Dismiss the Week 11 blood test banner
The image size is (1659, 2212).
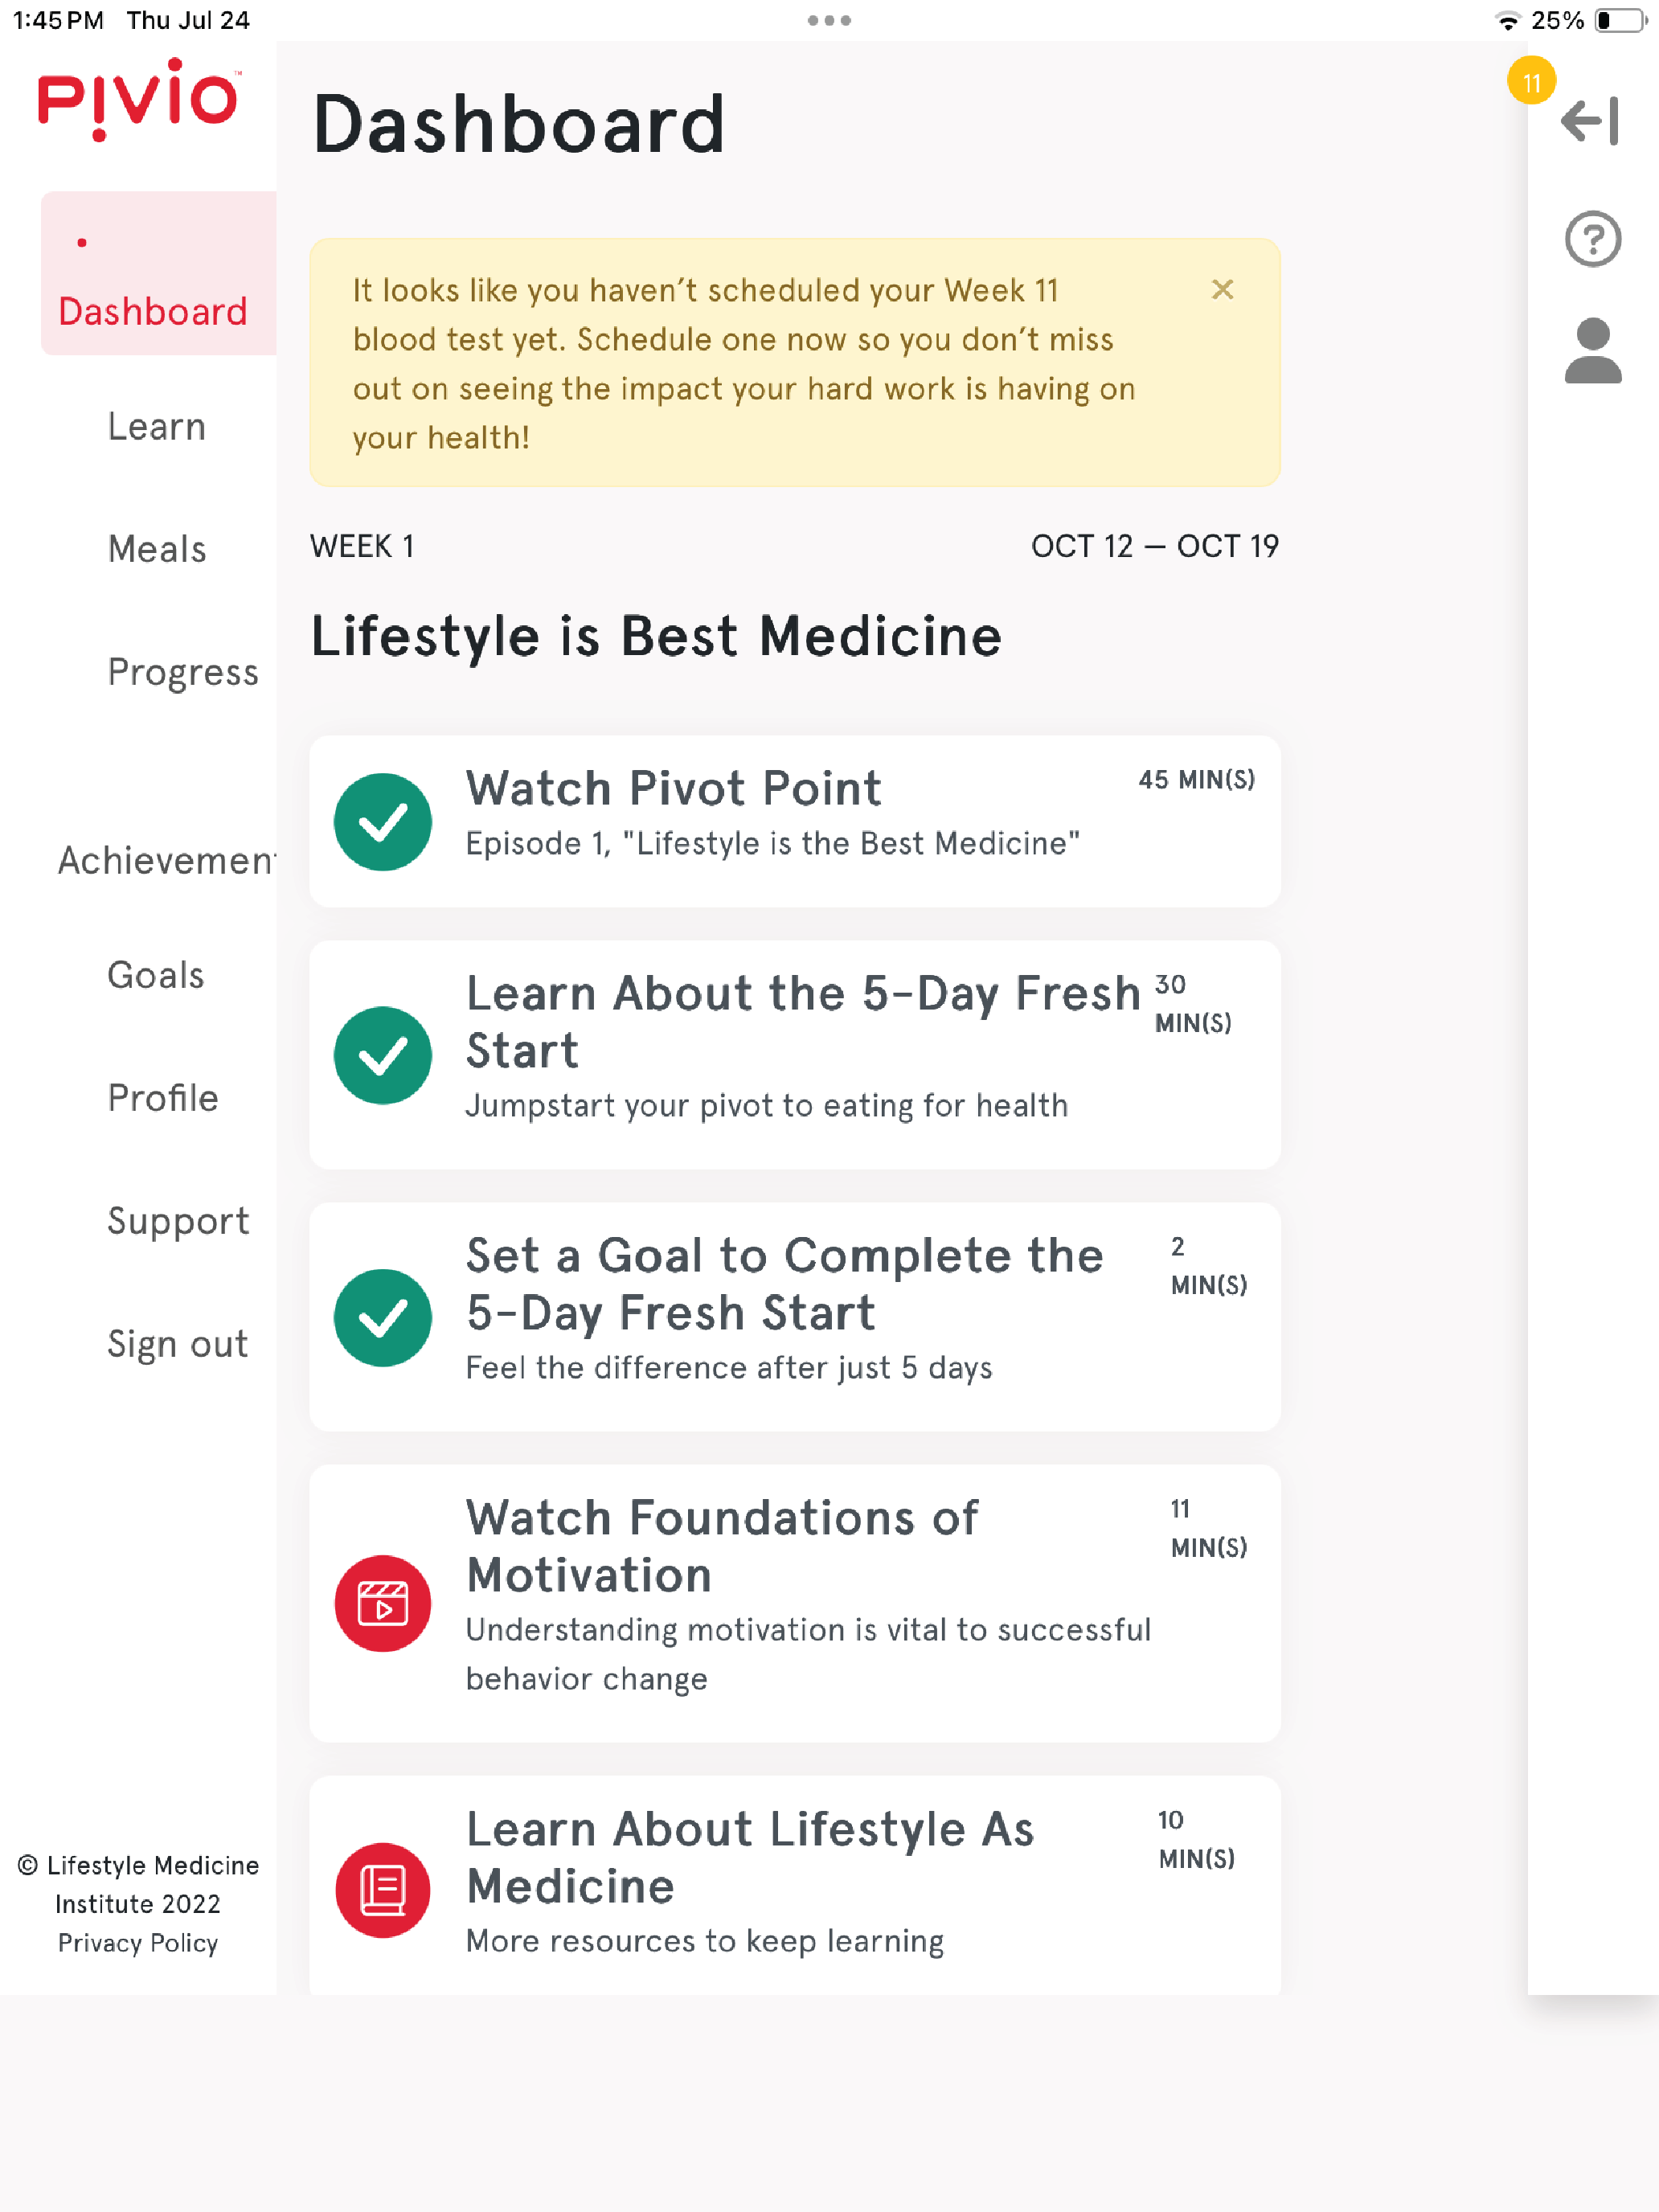tap(1222, 289)
